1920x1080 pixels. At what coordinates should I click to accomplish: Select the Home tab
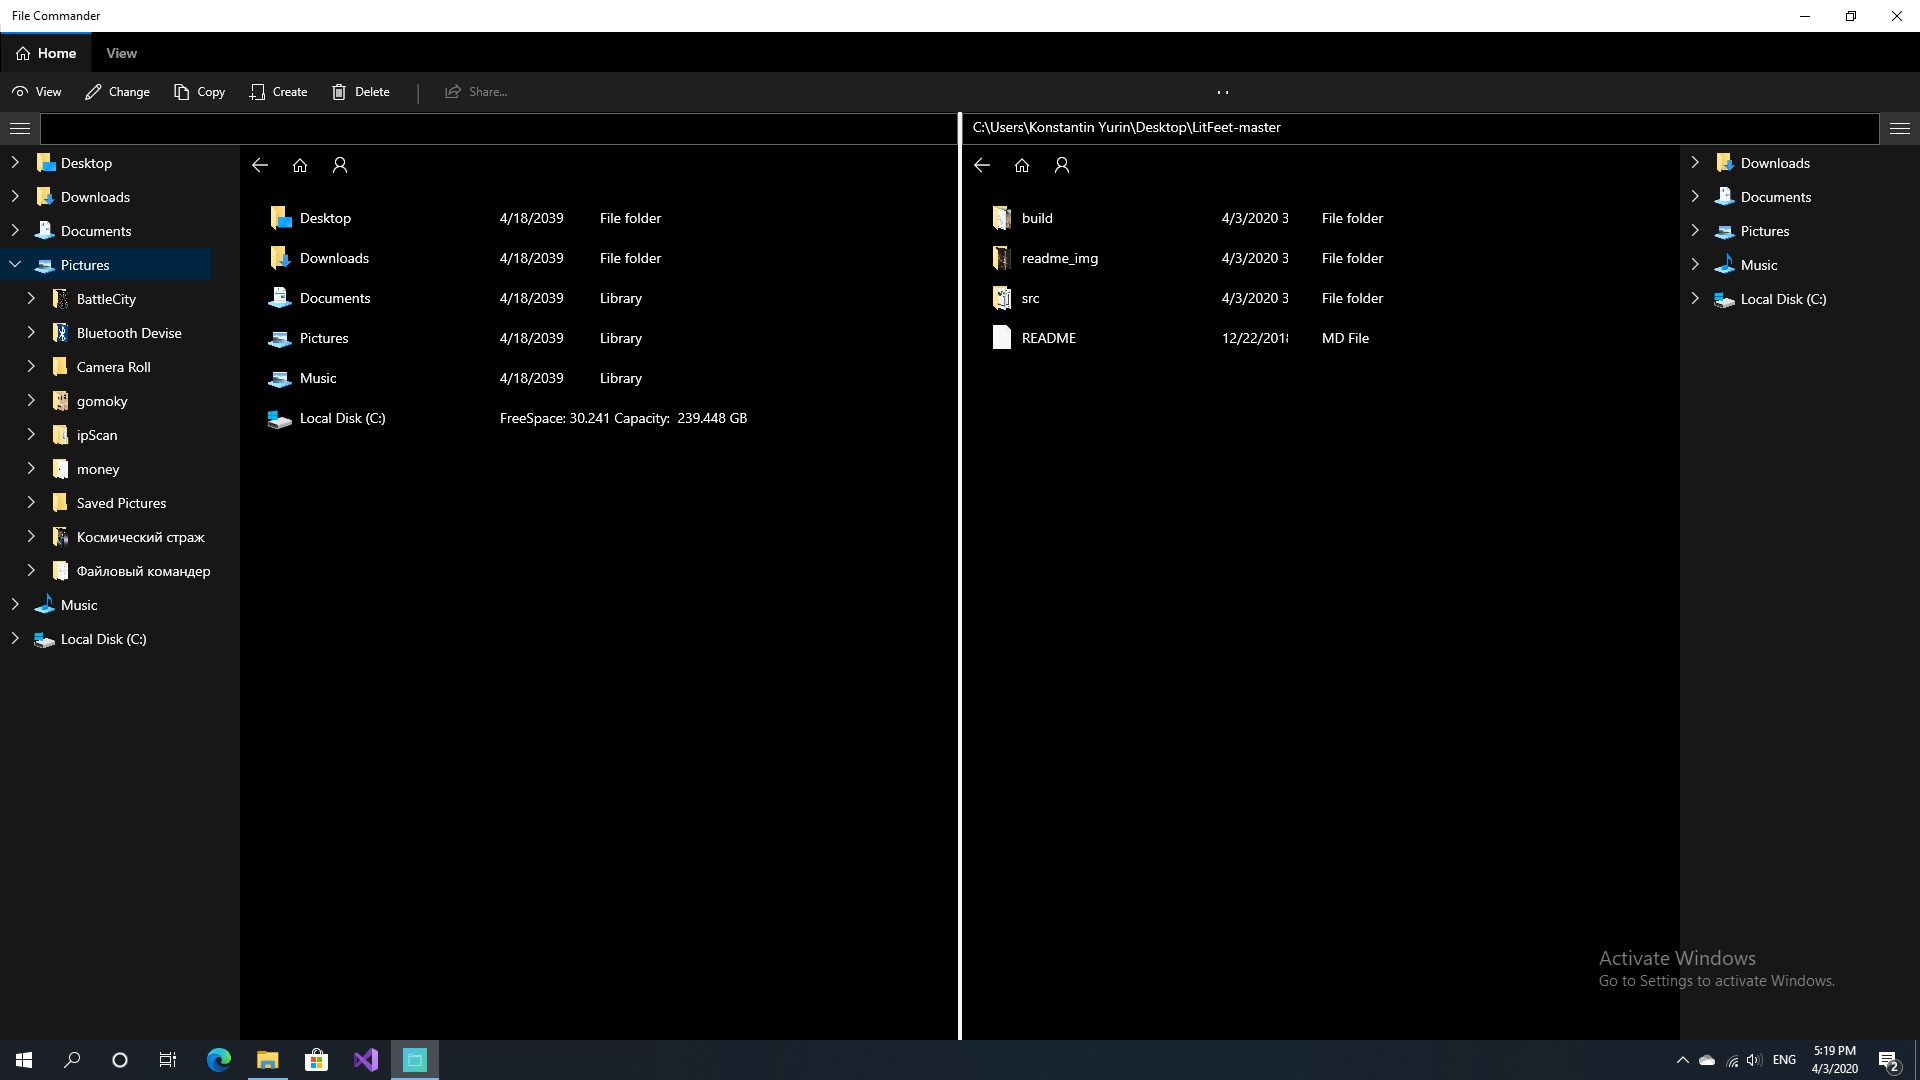point(46,53)
